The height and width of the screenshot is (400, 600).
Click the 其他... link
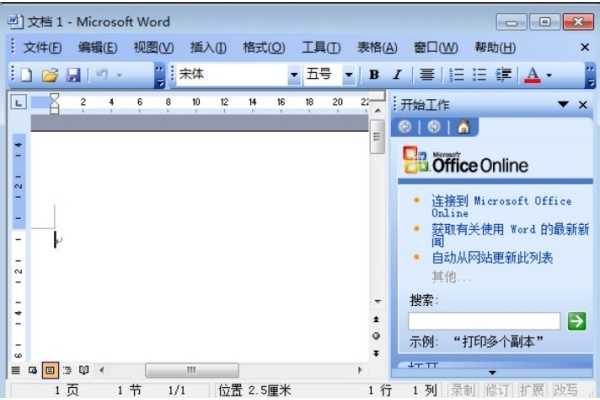coord(451,276)
